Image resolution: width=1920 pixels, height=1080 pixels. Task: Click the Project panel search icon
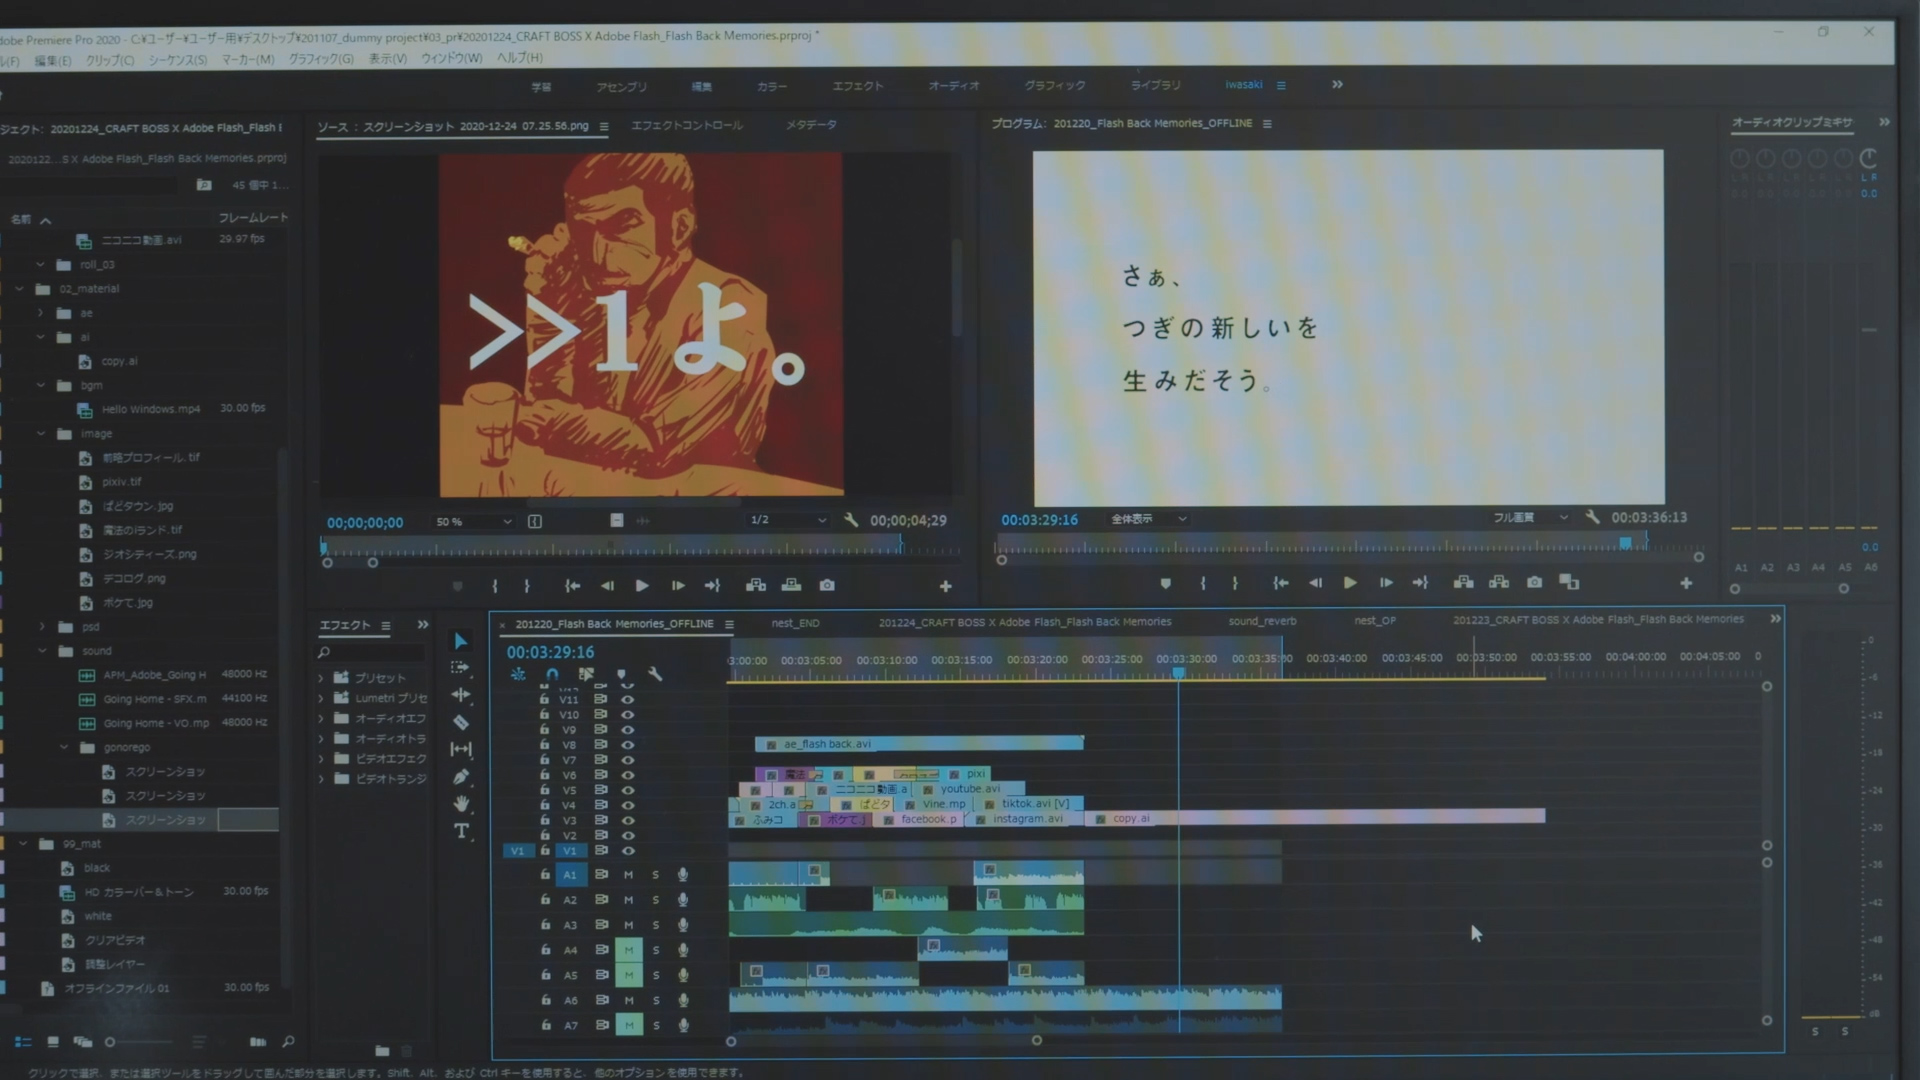click(288, 1042)
